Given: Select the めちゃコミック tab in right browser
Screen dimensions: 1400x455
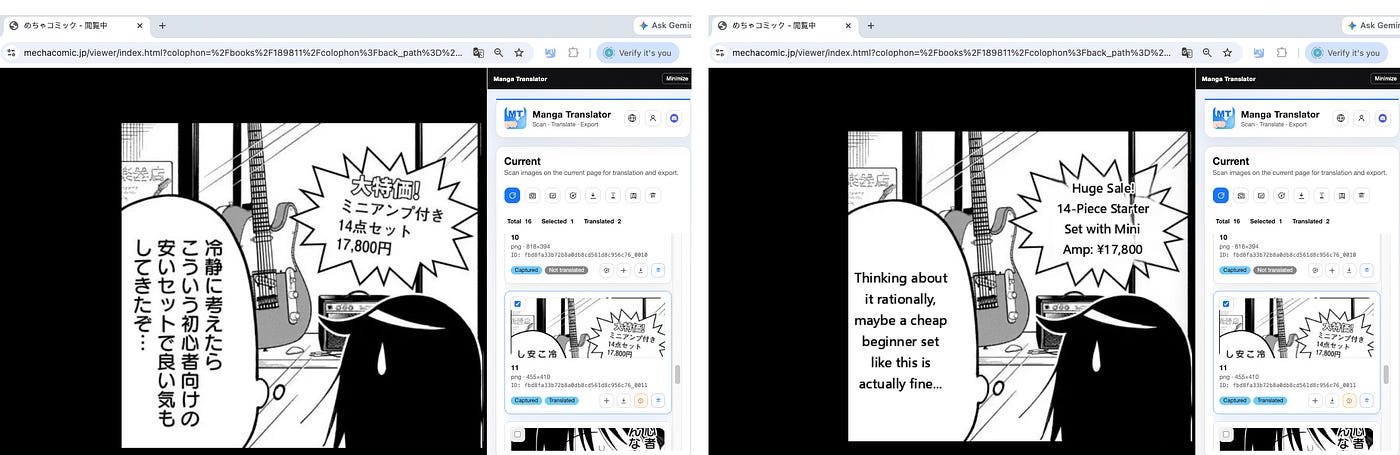Looking at the screenshot, I should (783, 25).
